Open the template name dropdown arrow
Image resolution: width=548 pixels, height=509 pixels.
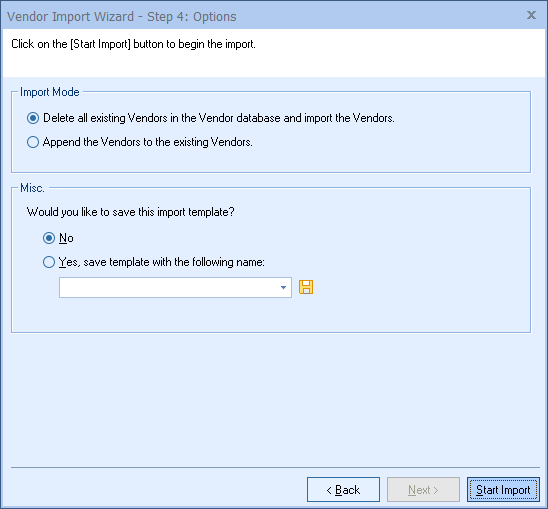click(283, 287)
